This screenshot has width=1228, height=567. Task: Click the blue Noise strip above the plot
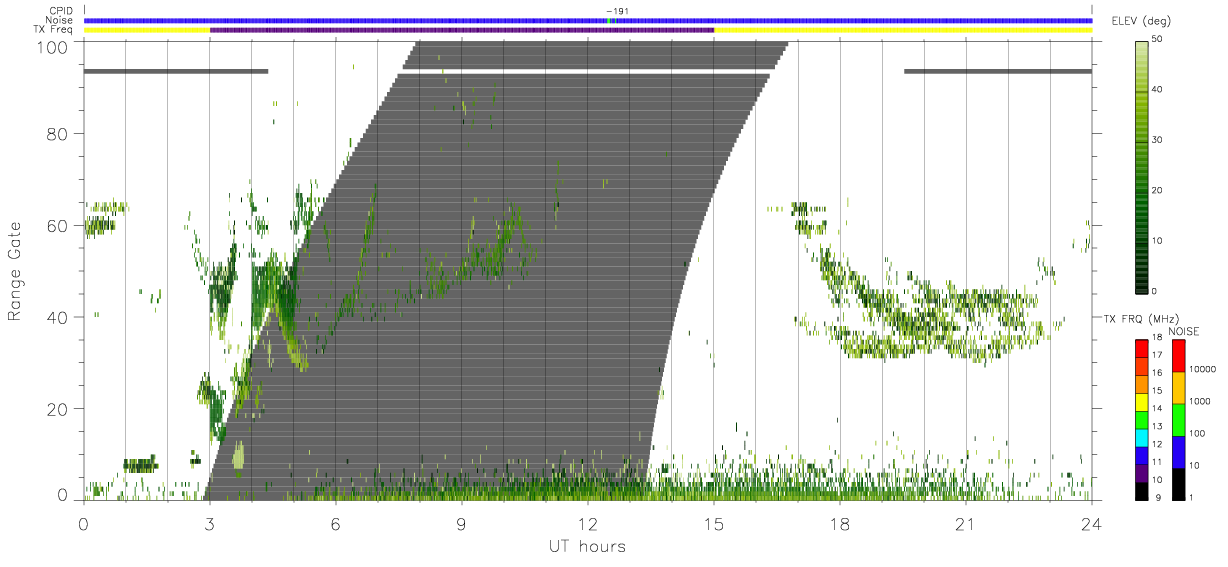click(588, 20)
